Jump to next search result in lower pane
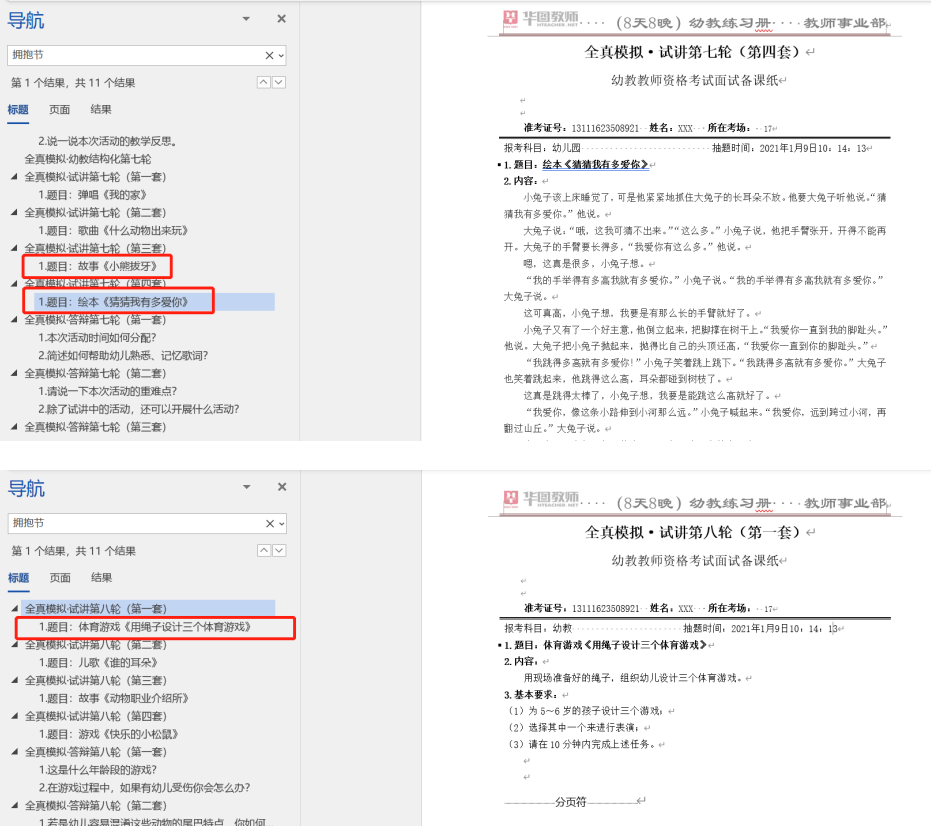 [279, 551]
